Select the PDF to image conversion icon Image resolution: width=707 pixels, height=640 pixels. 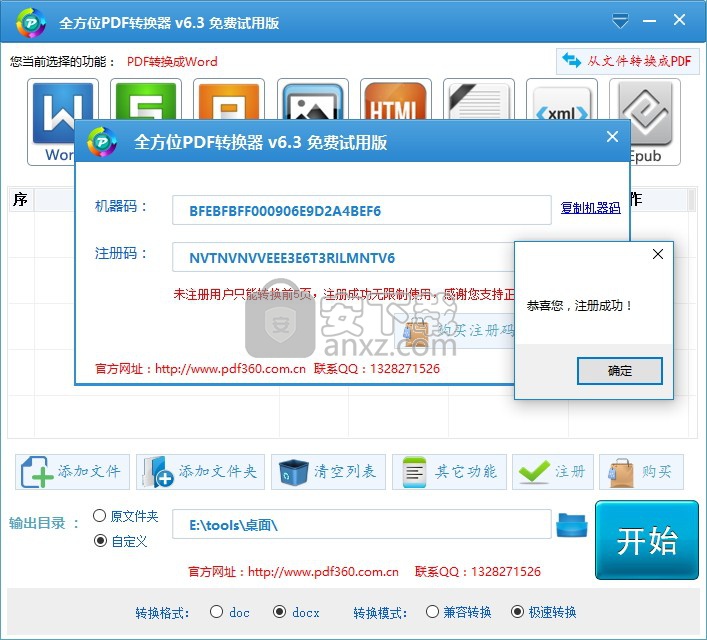click(x=312, y=99)
